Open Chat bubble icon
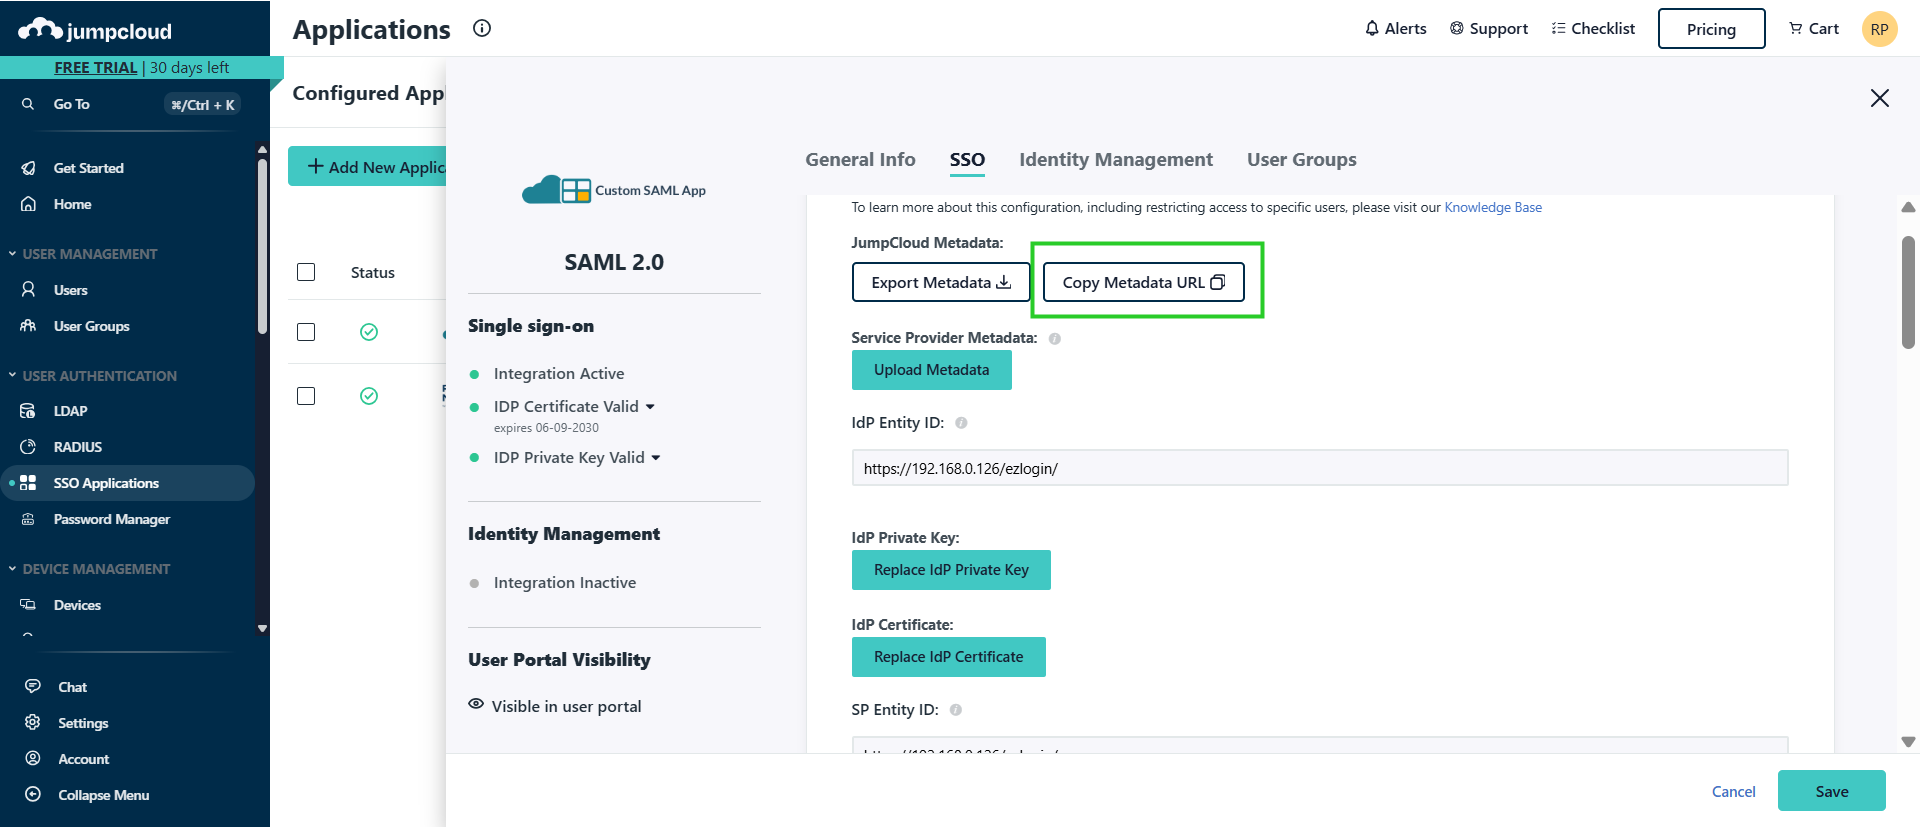 tap(33, 687)
